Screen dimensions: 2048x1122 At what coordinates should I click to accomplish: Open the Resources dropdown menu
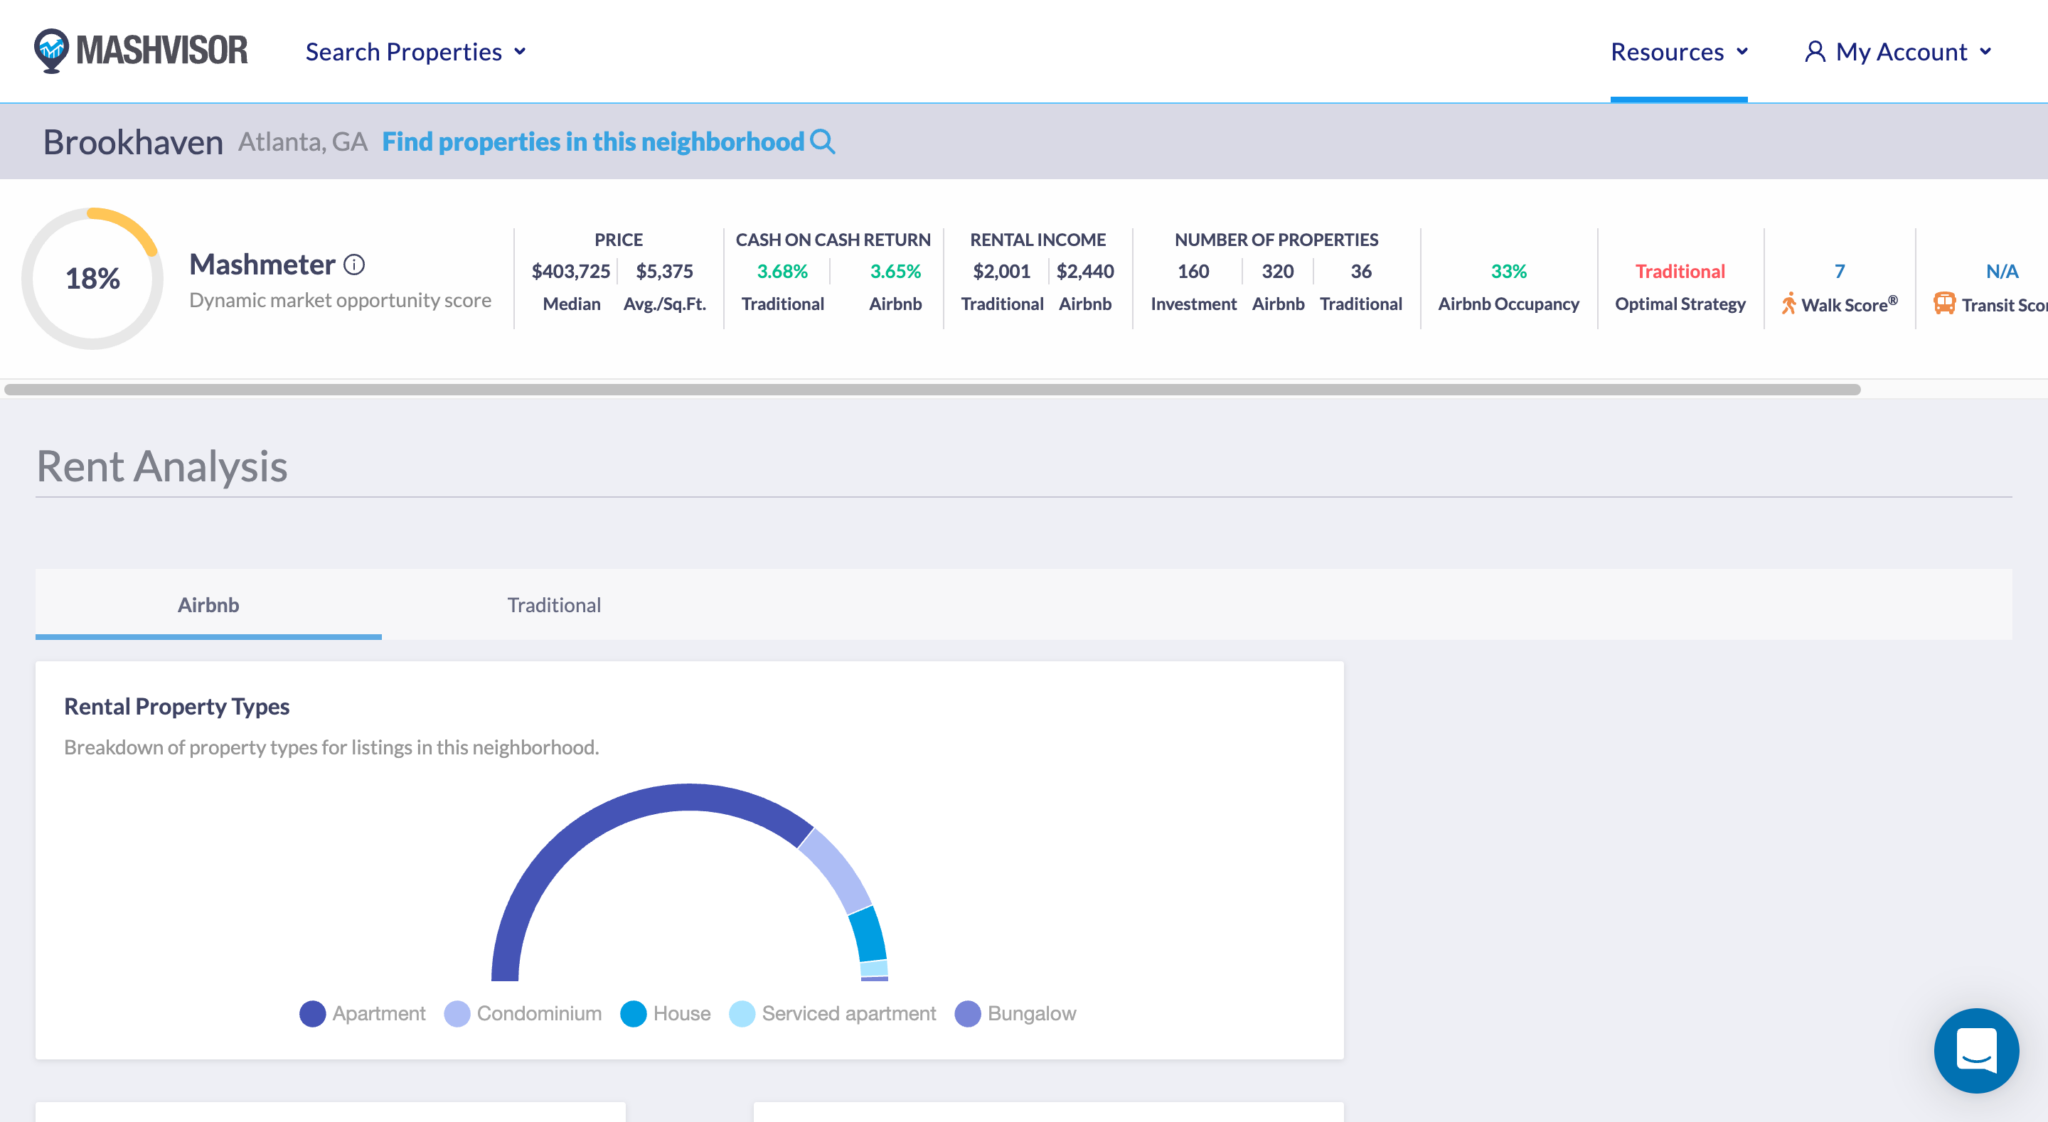point(1679,51)
